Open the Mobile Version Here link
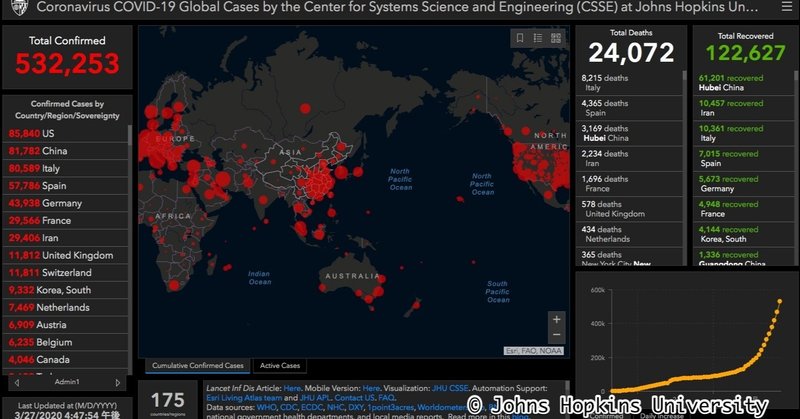 tap(371, 388)
